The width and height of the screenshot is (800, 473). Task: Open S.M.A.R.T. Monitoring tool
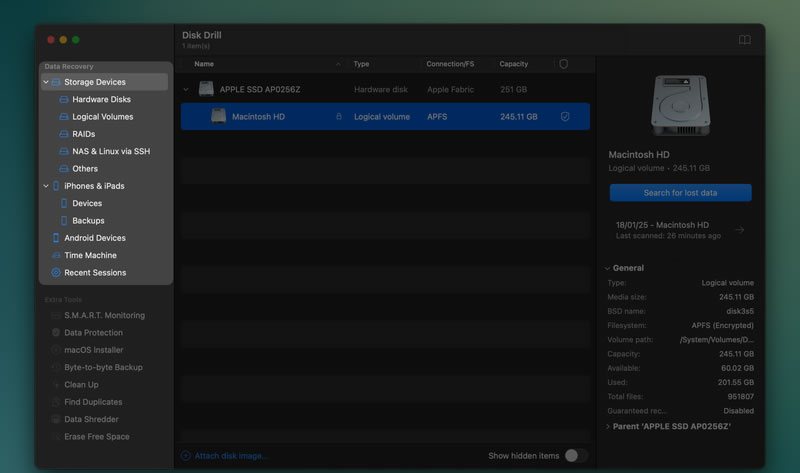pyautogui.click(x=105, y=316)
